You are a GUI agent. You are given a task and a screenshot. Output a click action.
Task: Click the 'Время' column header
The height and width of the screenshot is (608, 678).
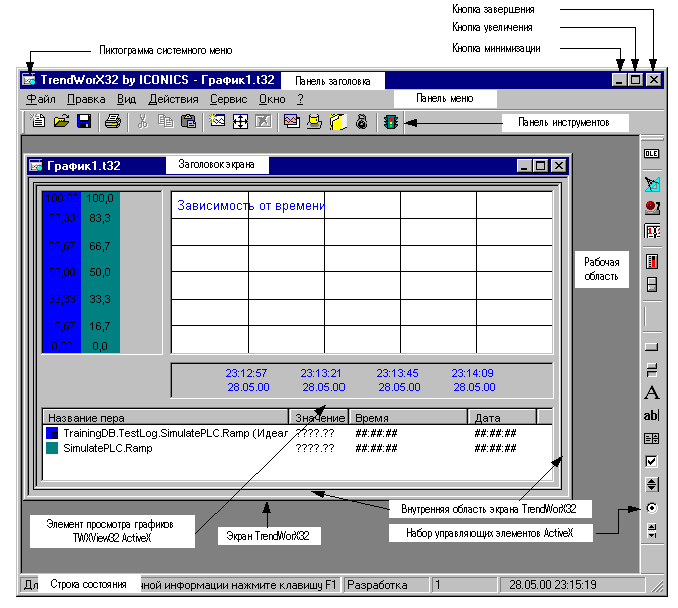[x=408, y=417]
